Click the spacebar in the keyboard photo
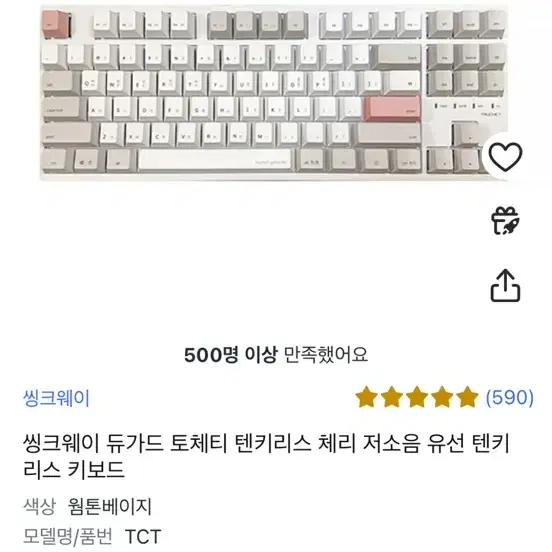The height and width of the screenshot is (552, 552). (214, 160)
